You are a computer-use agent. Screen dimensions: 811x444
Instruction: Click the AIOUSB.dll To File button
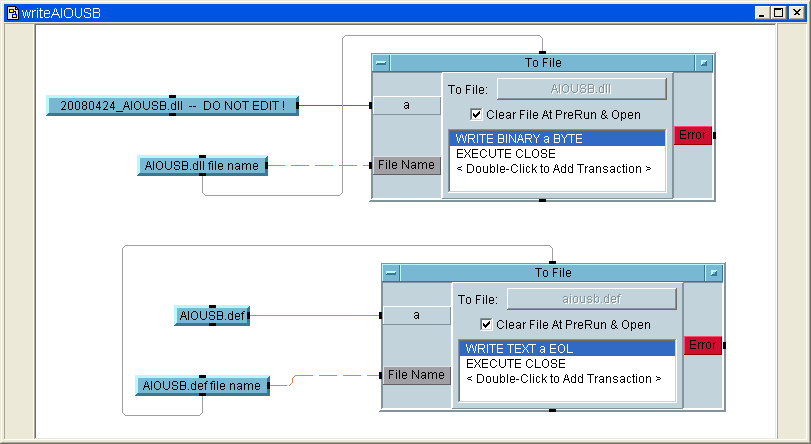(x=581, y=89)
